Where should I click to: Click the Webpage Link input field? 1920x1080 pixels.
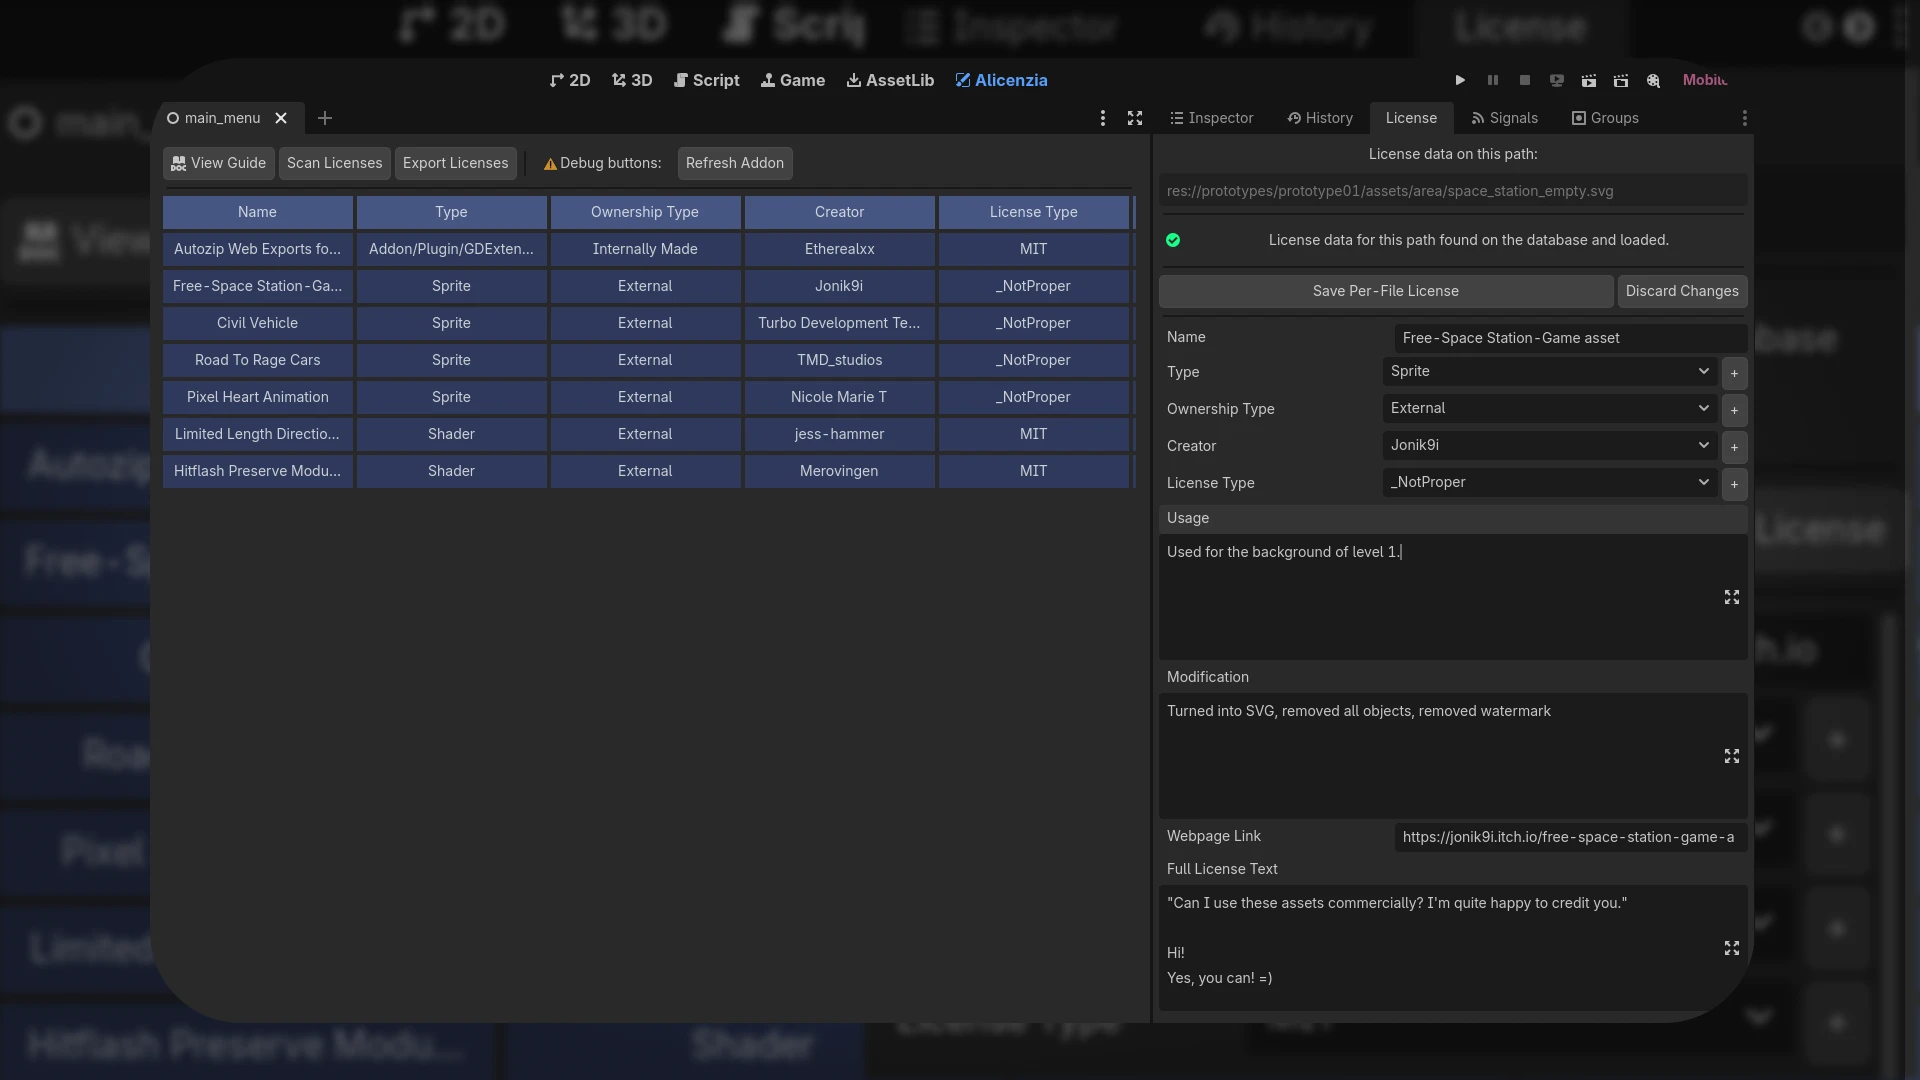tap(1571, 837)
